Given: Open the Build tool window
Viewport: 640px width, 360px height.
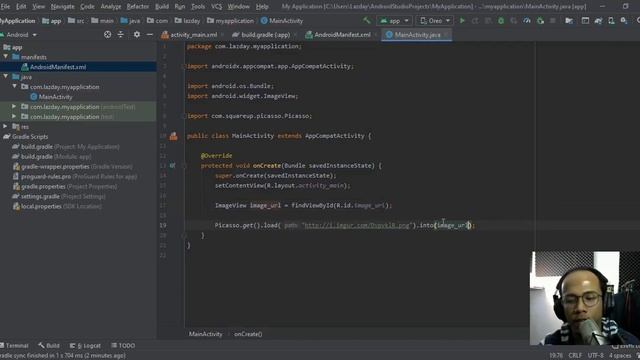Looking at the screenshot, I should (x=49, y=345).
